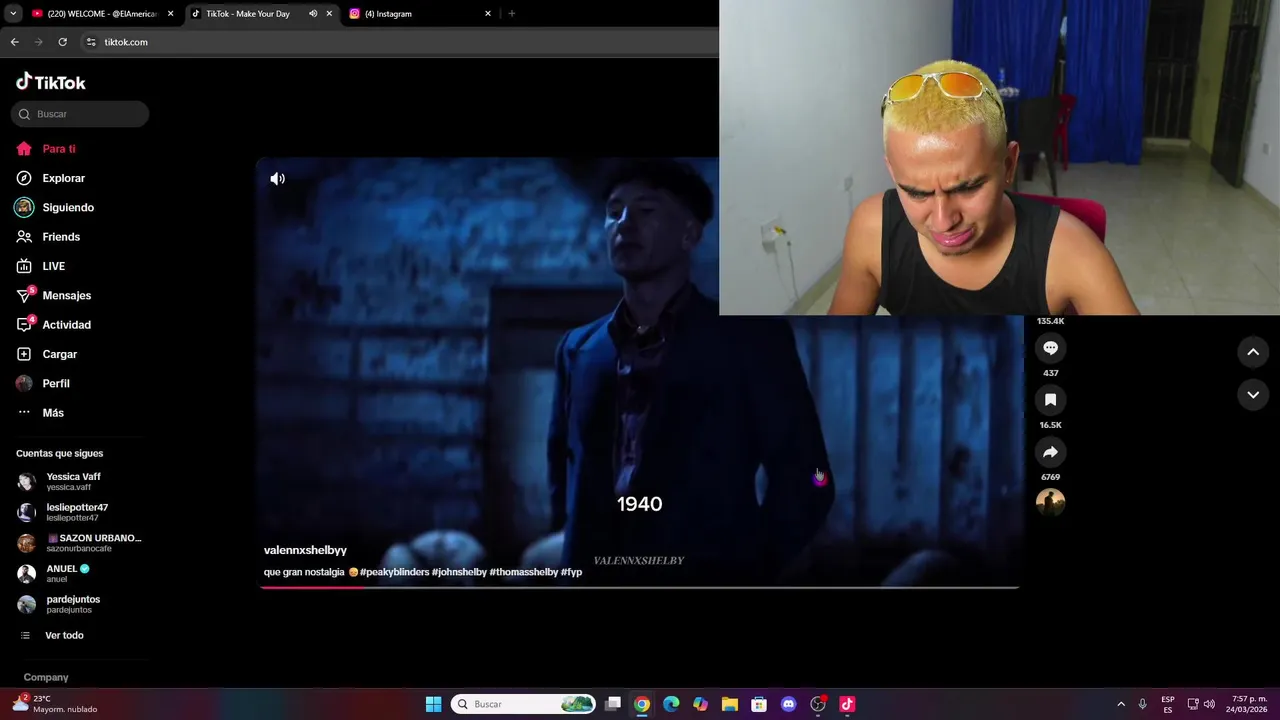Viewport: 1280px width, 720px height.
Task: Open the volume tray control
Action: [x=1210, y=704]
